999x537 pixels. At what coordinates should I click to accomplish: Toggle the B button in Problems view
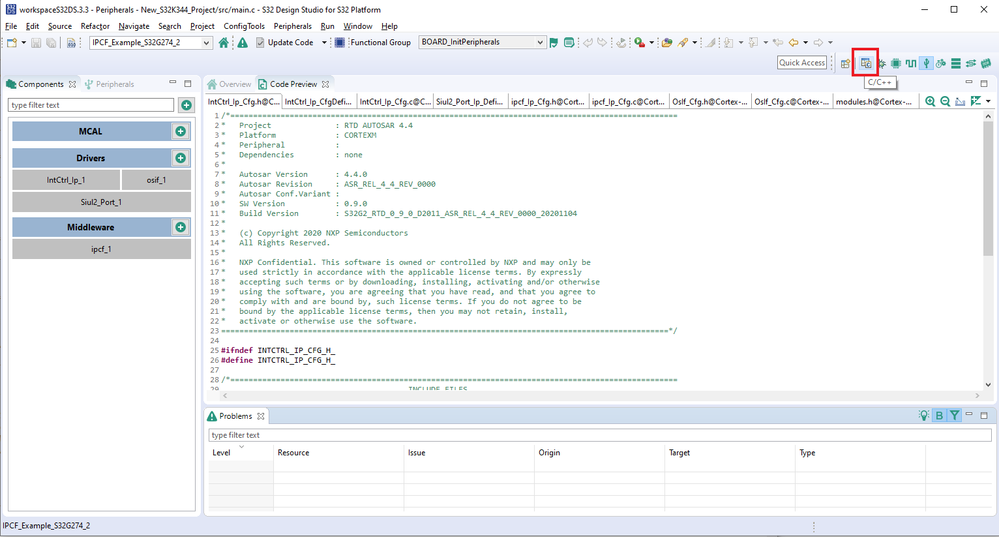pyautogui.click(x=939, y=415)
